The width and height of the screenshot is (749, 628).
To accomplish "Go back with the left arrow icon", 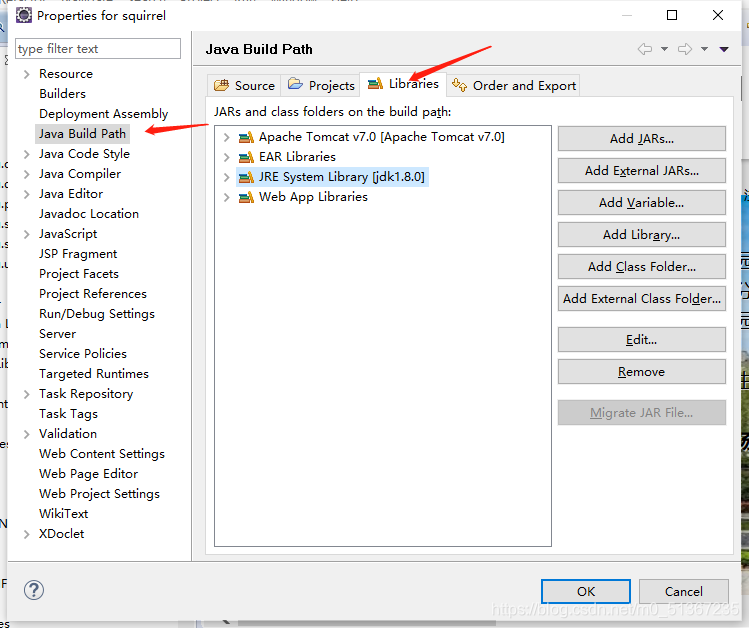I will click(x=645, y=49).
